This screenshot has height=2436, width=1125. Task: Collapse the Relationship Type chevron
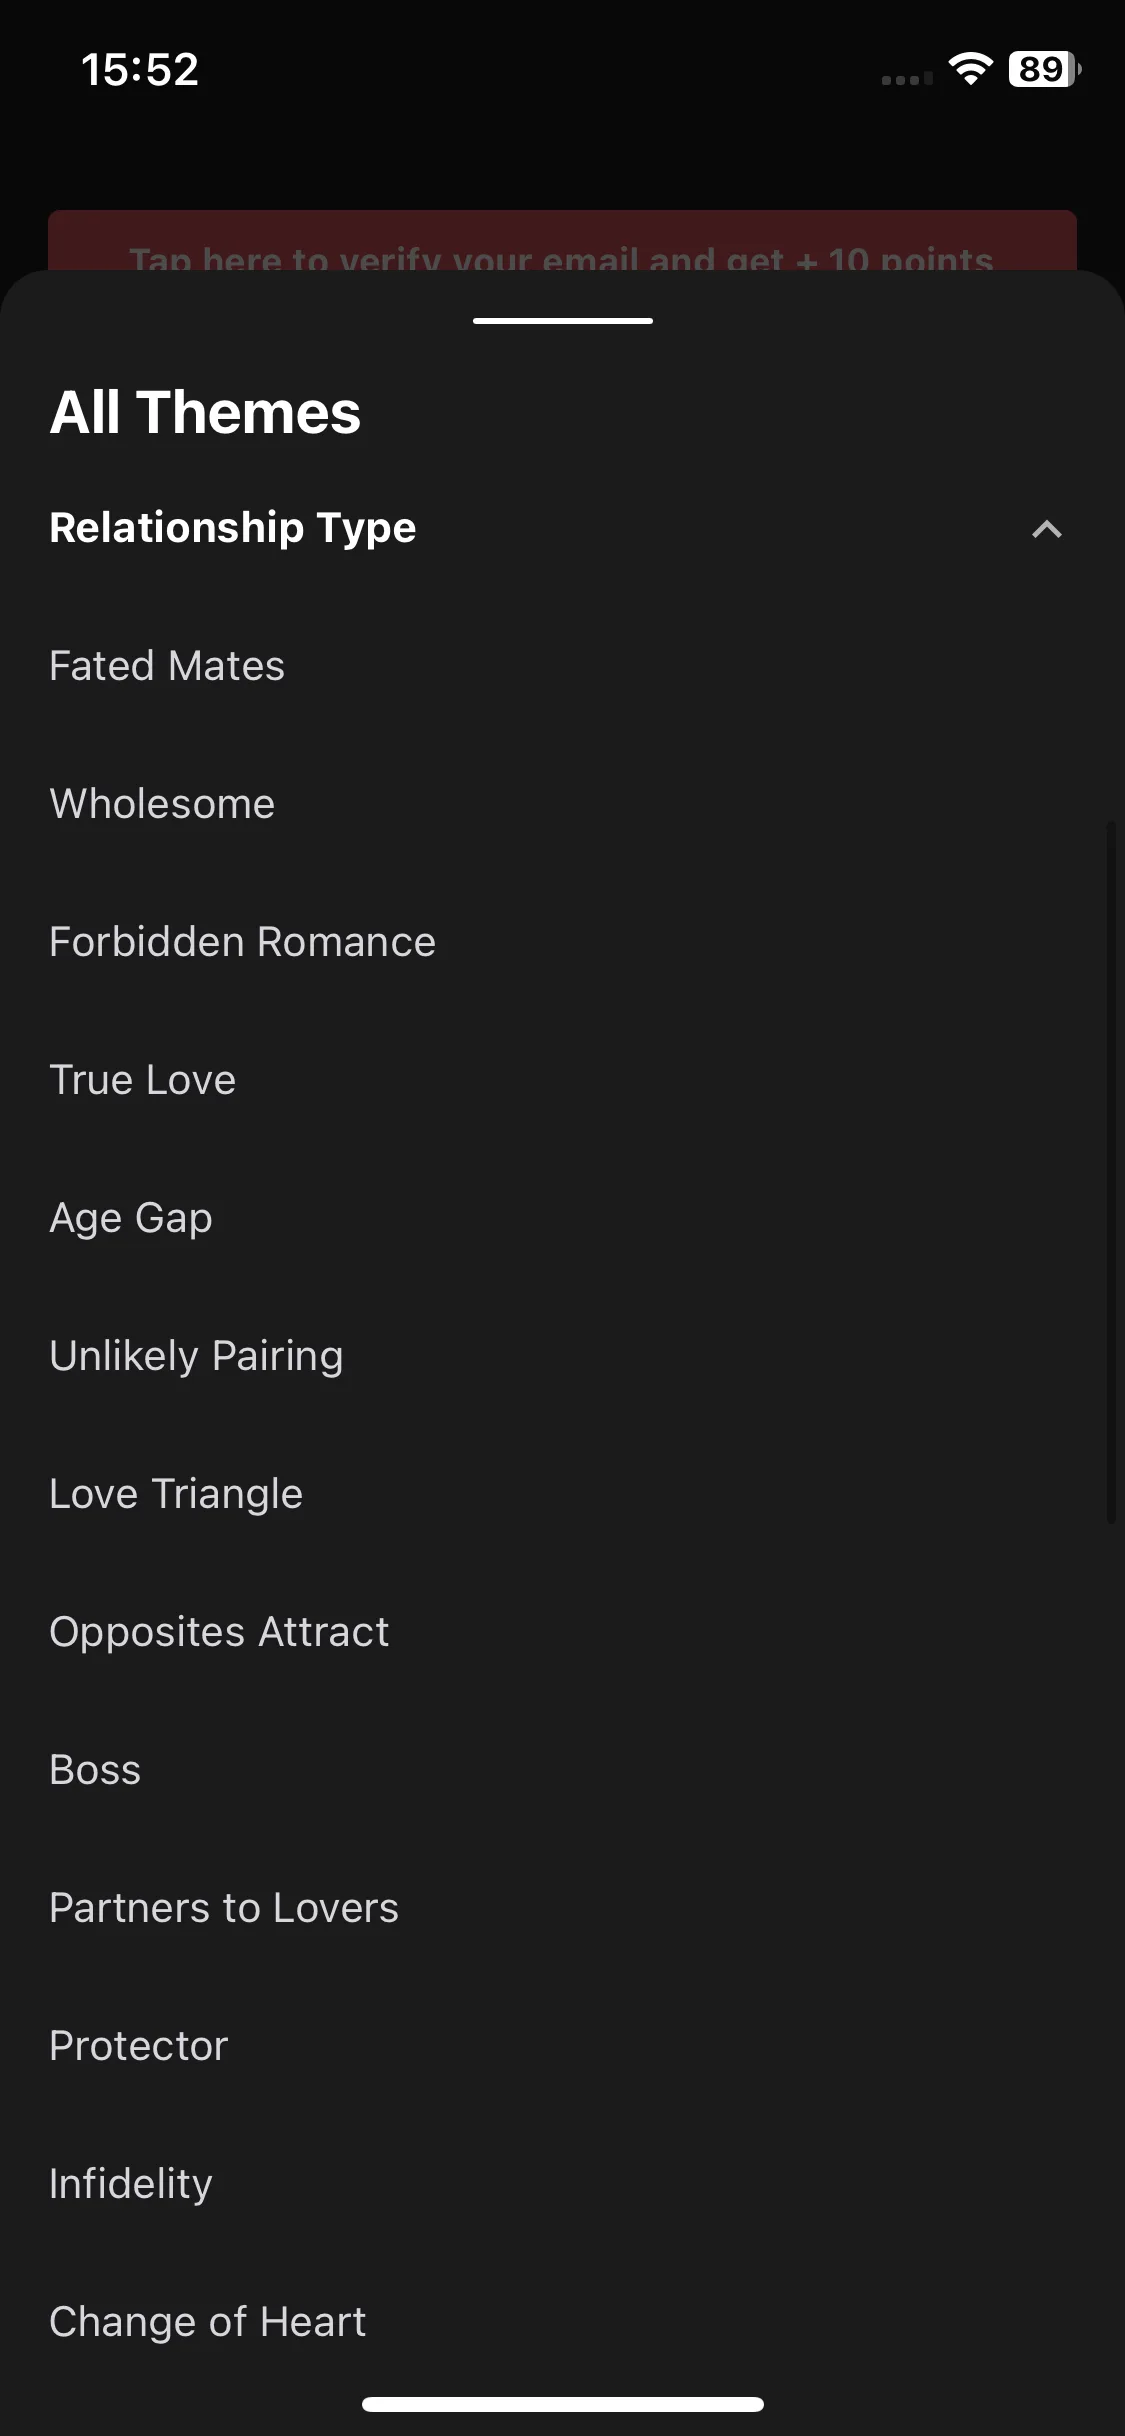pyautogui.click(x=1046, y=529)
